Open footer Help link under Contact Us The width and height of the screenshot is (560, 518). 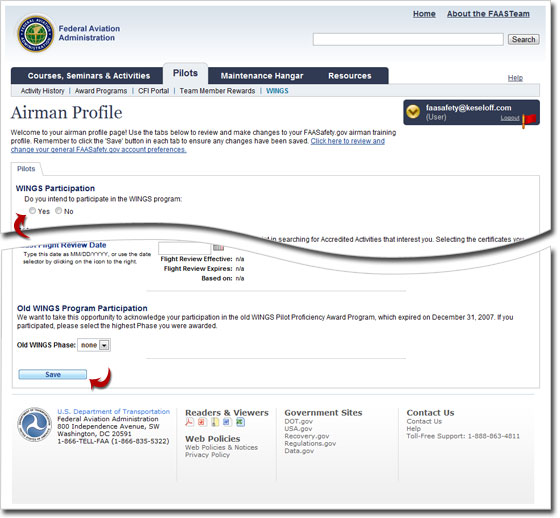tap(414, 429)
